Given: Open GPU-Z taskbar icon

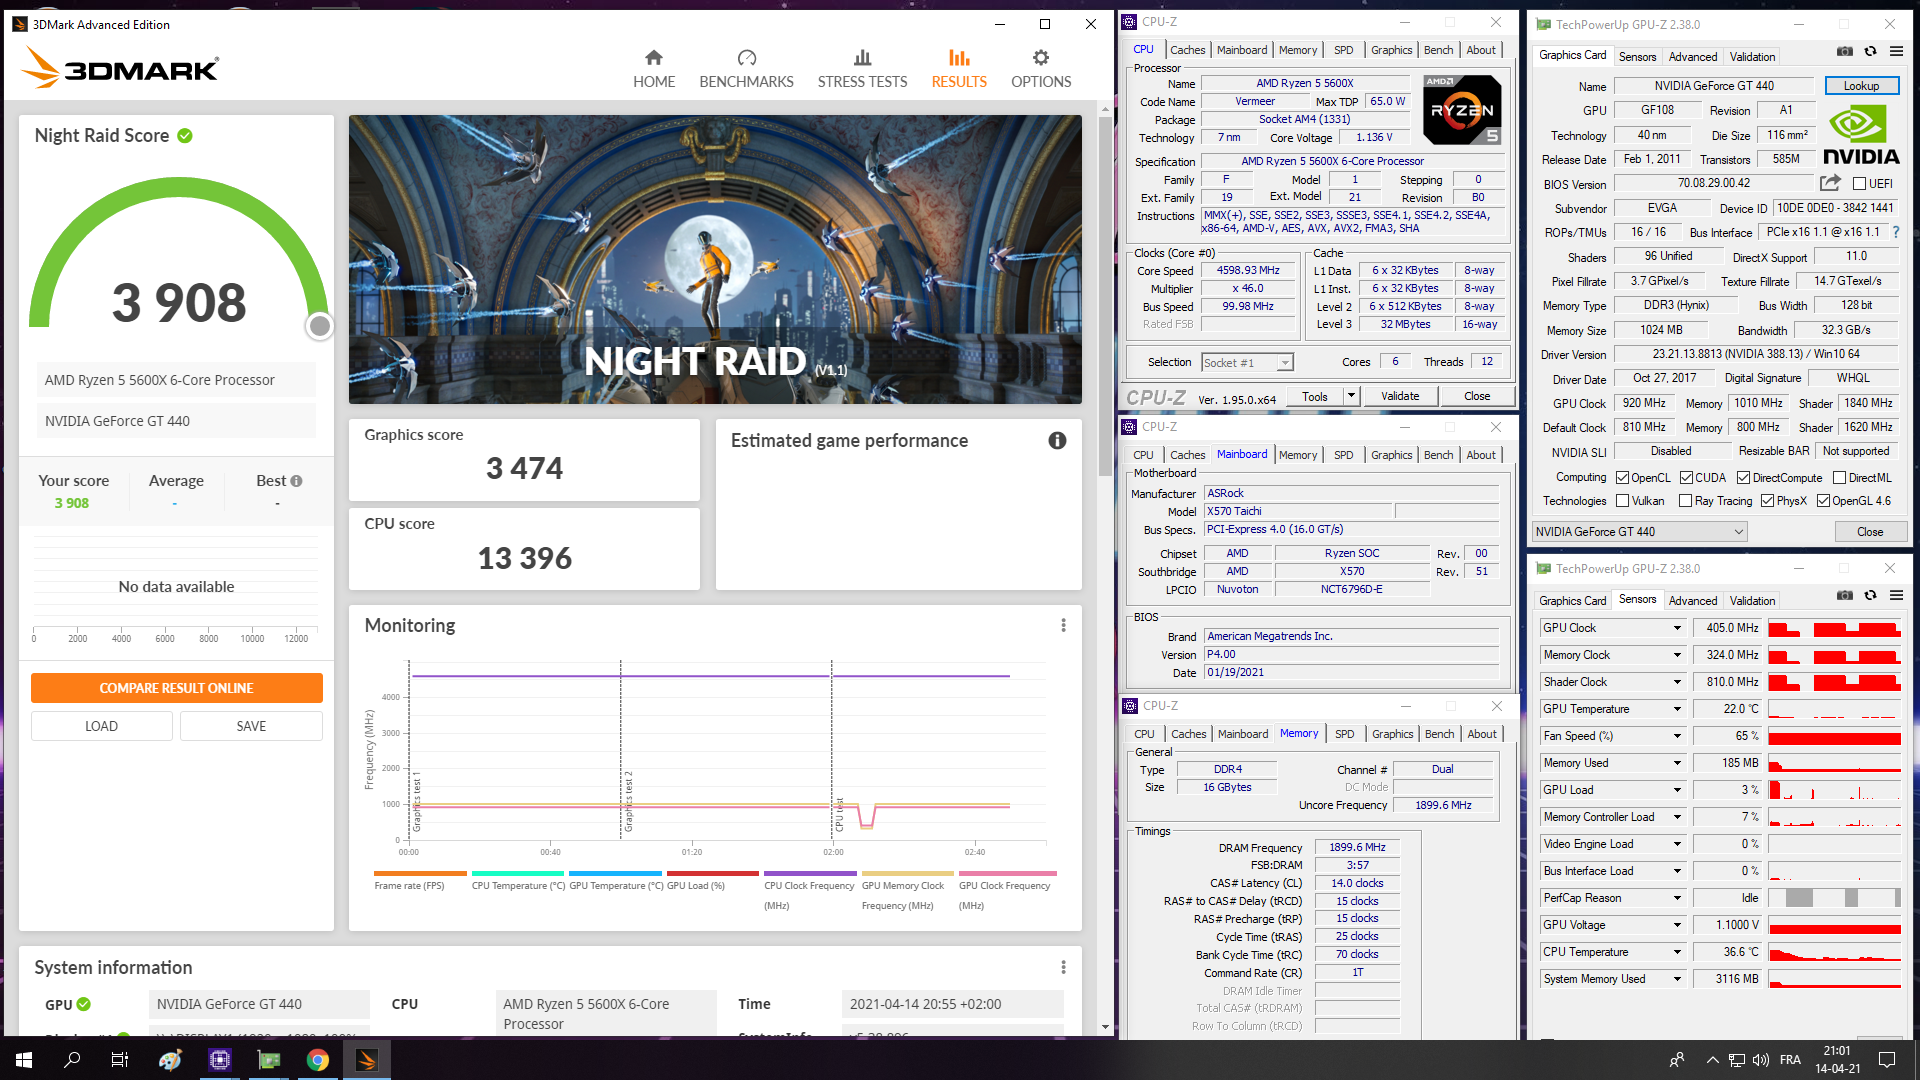Looking at the screenshot, I should tap(269, 1060).
